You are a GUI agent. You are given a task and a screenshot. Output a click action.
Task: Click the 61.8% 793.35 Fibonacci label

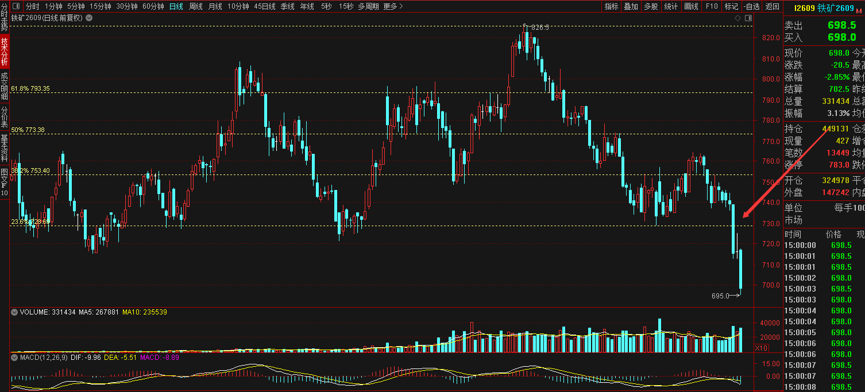[30, 88]
